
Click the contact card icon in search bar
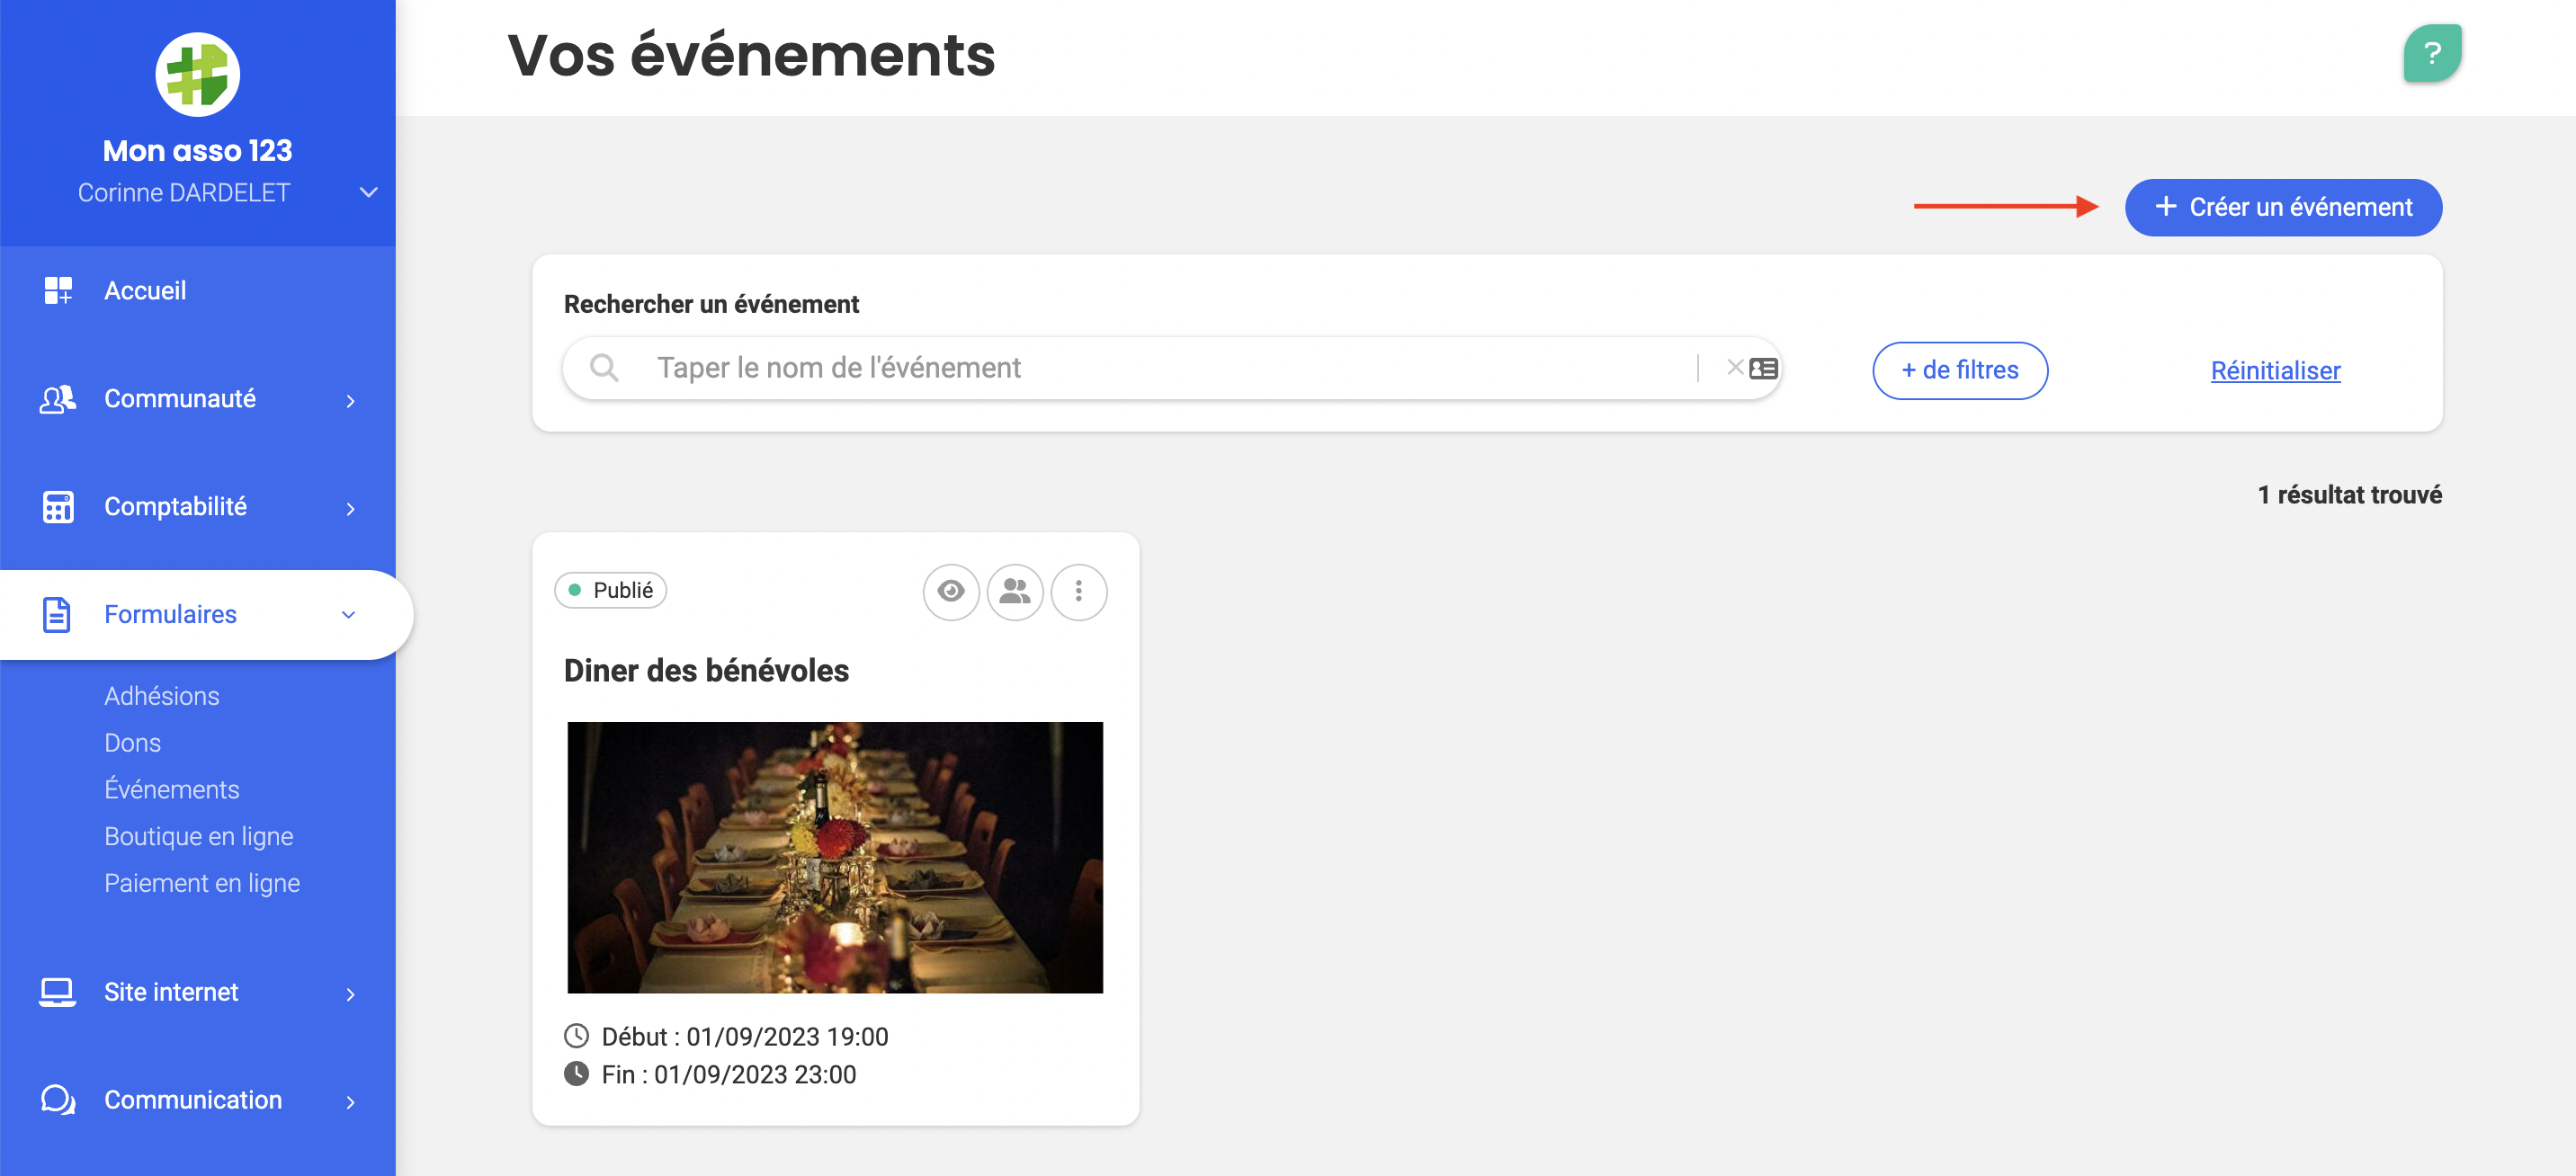(1763, 368)
